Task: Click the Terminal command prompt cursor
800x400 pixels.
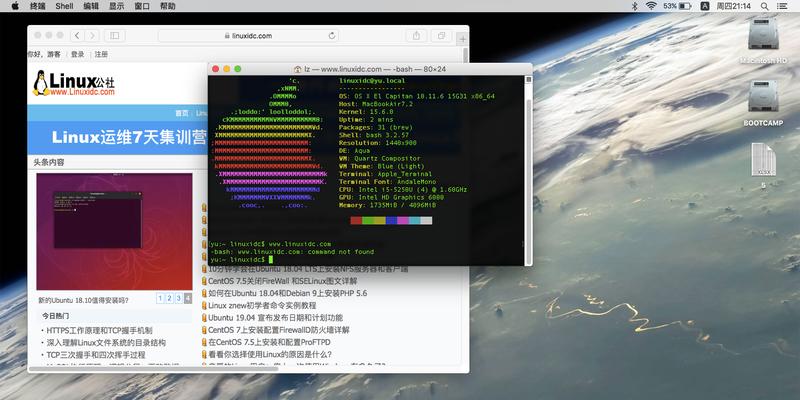Action: 271,260
